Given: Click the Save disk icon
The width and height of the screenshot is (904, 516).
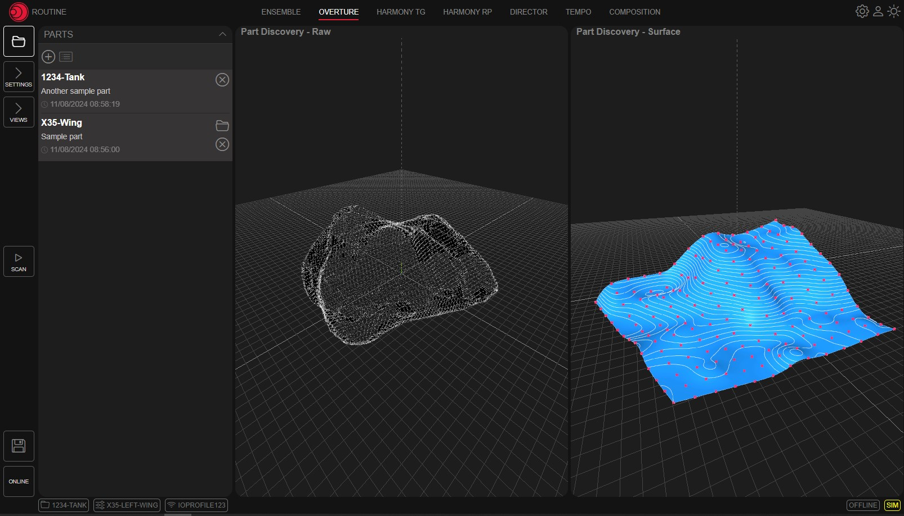Looking at the screenshot, I should [x=18, y=446].
